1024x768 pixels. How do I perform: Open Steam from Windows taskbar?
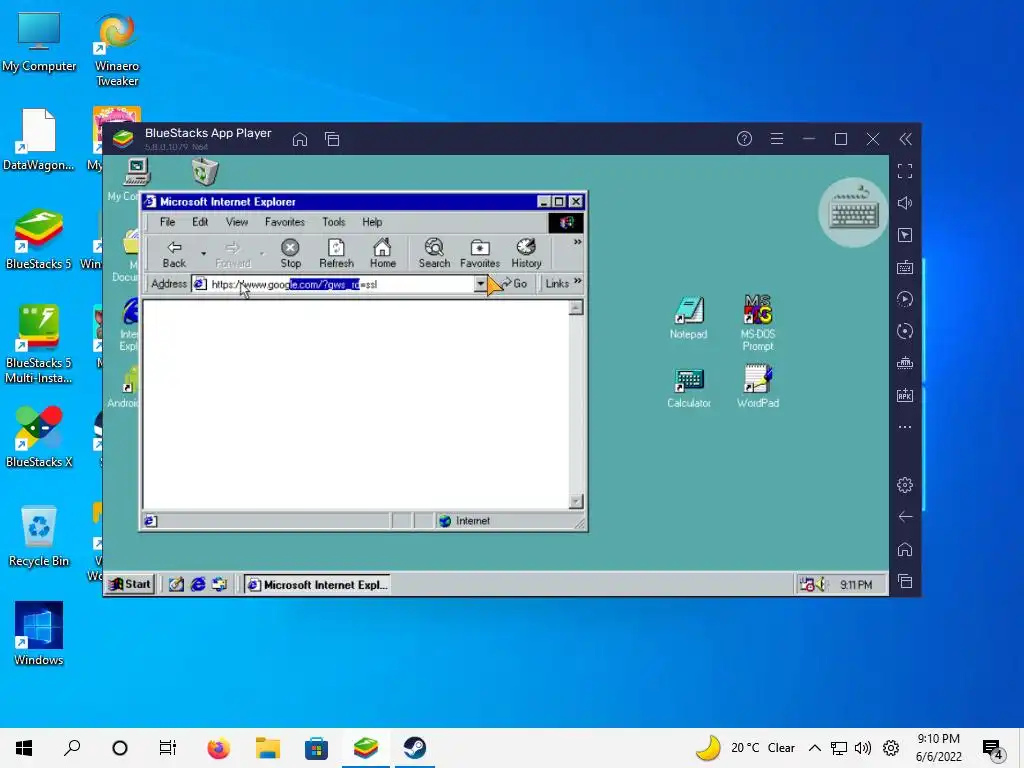click(414, 748)
